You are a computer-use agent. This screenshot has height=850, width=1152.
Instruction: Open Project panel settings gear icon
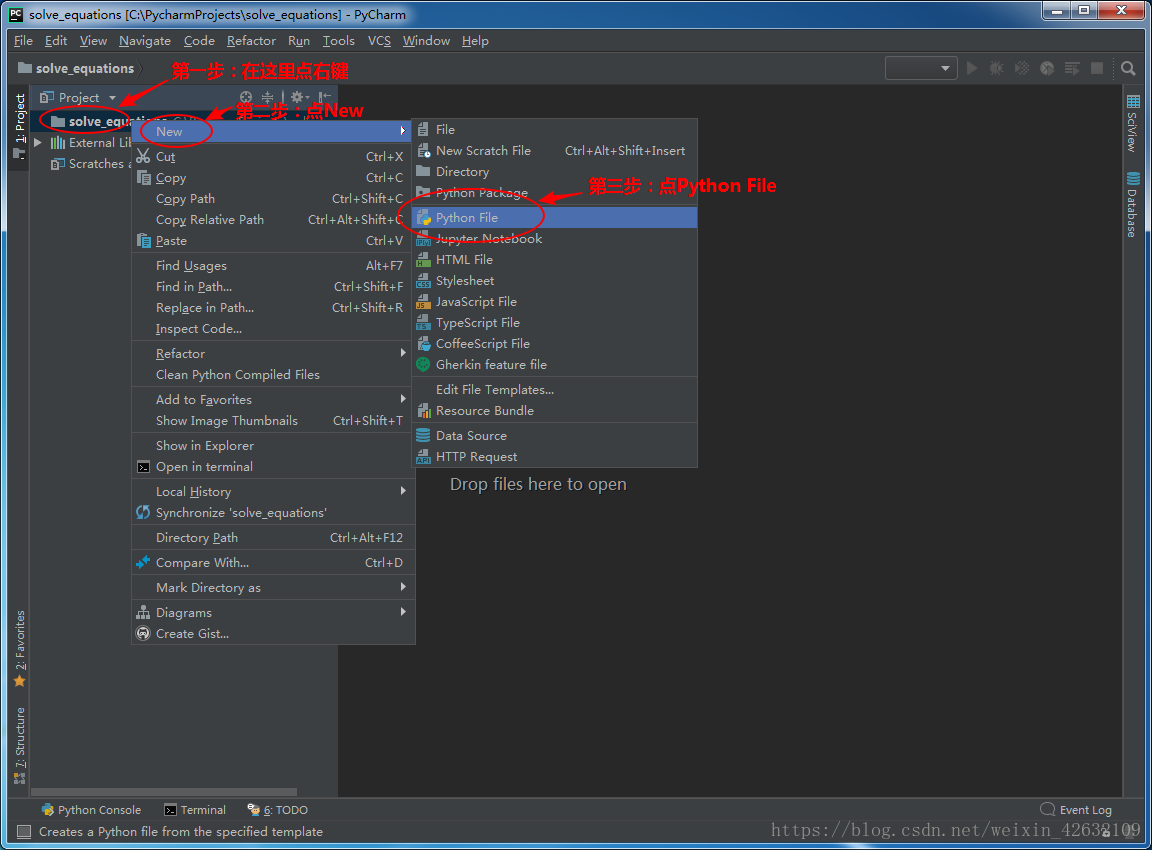click(298, 97)
